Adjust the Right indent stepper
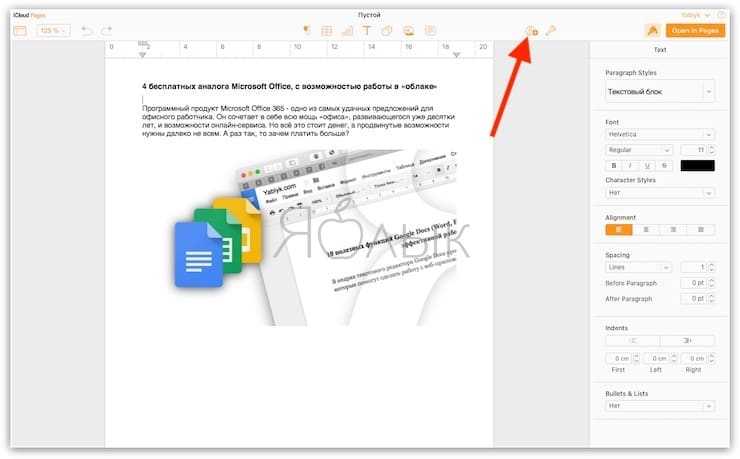The width and height of the screenshot is (740, 459). (712, 359)
